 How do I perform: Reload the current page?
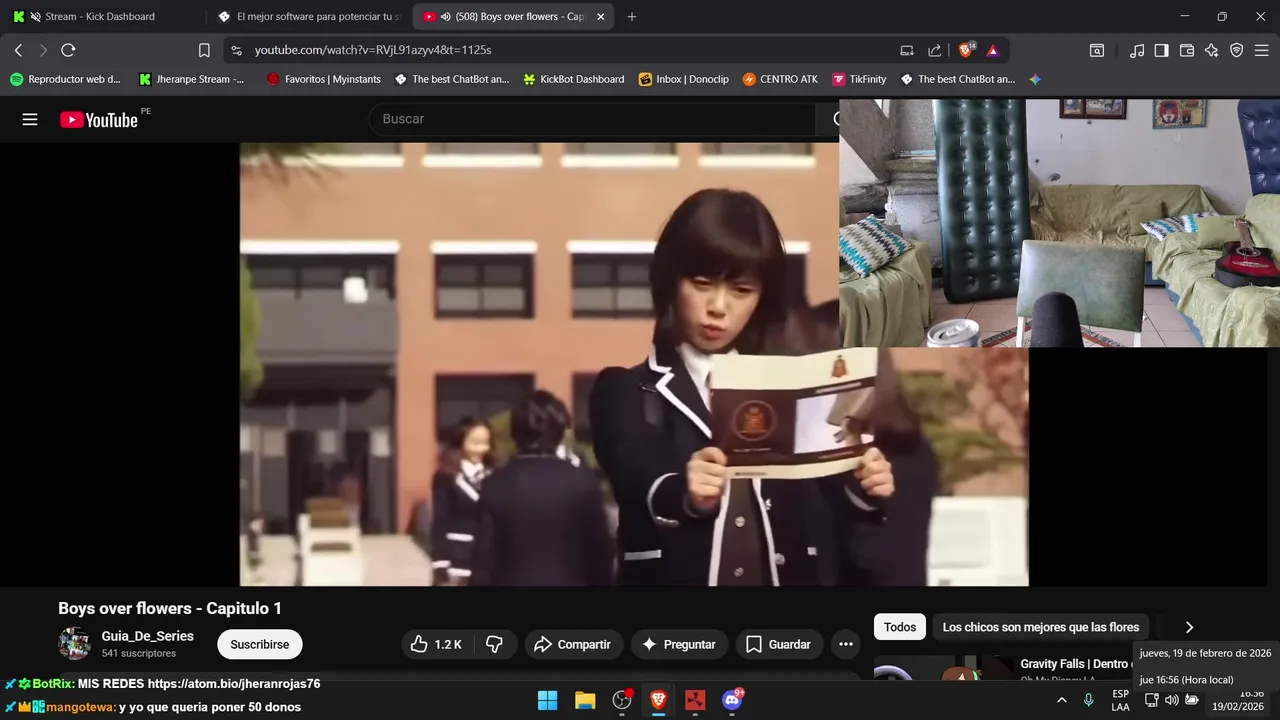coord(68,50)
